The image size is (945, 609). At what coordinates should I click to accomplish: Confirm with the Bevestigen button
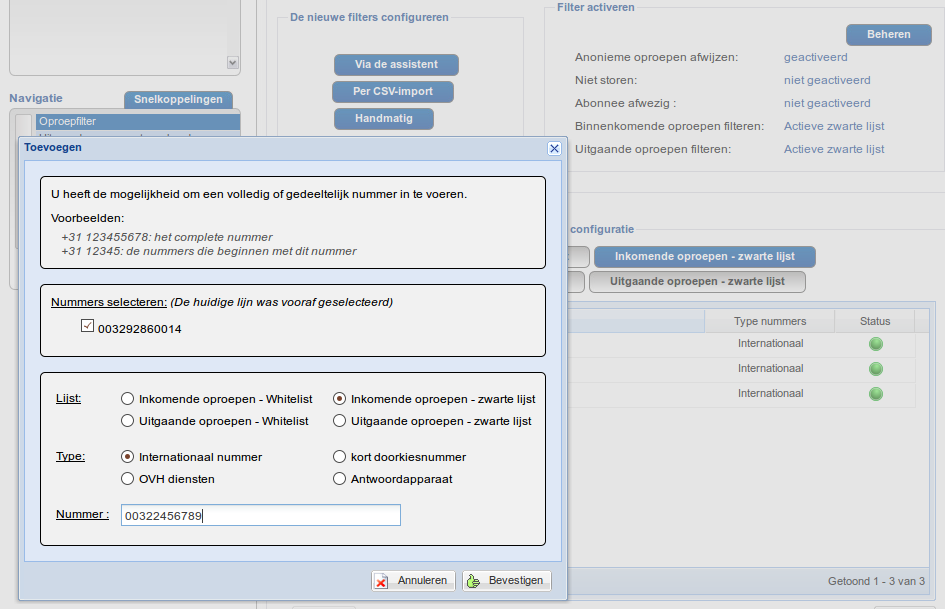tap(506, 580)
